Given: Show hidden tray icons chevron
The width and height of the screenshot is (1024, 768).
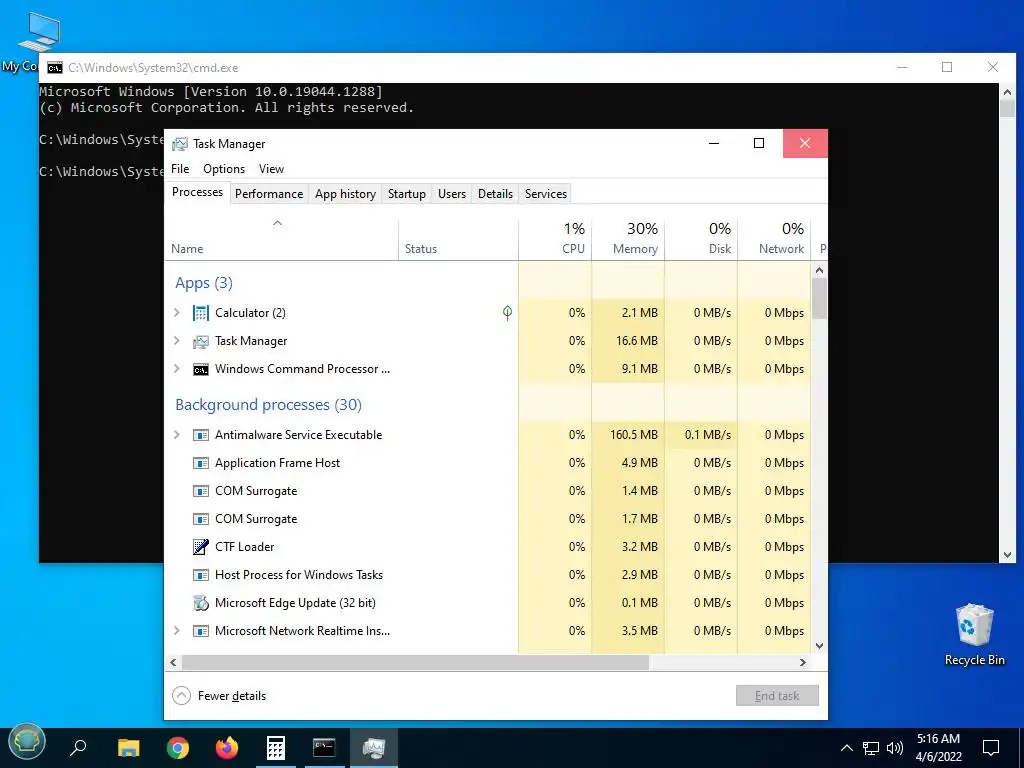Looking at the screenshot, I should coord(846,748).
